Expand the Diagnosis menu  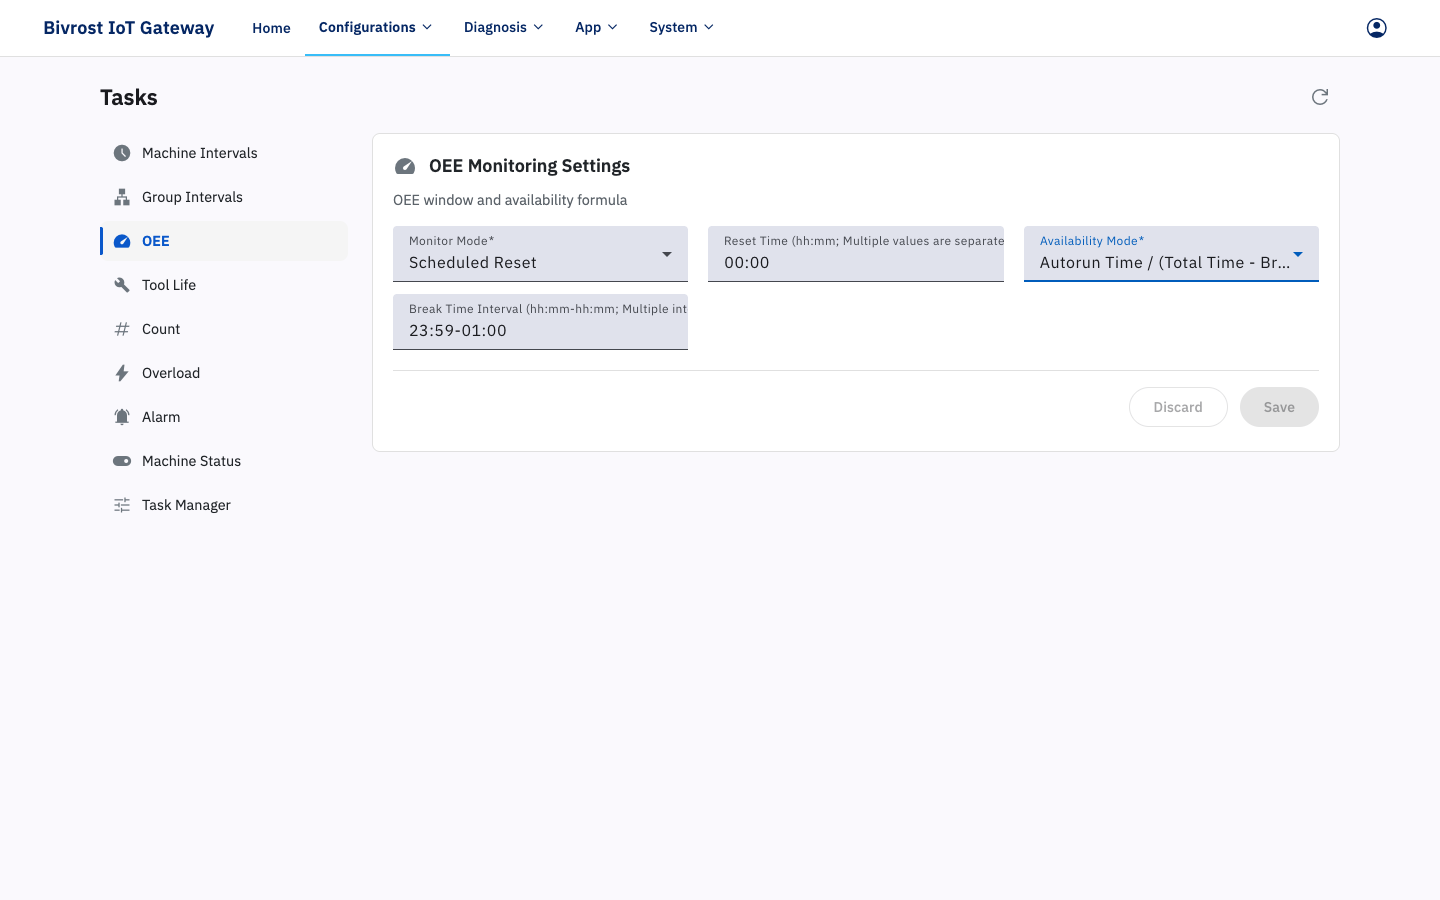[x=504, y=27]
